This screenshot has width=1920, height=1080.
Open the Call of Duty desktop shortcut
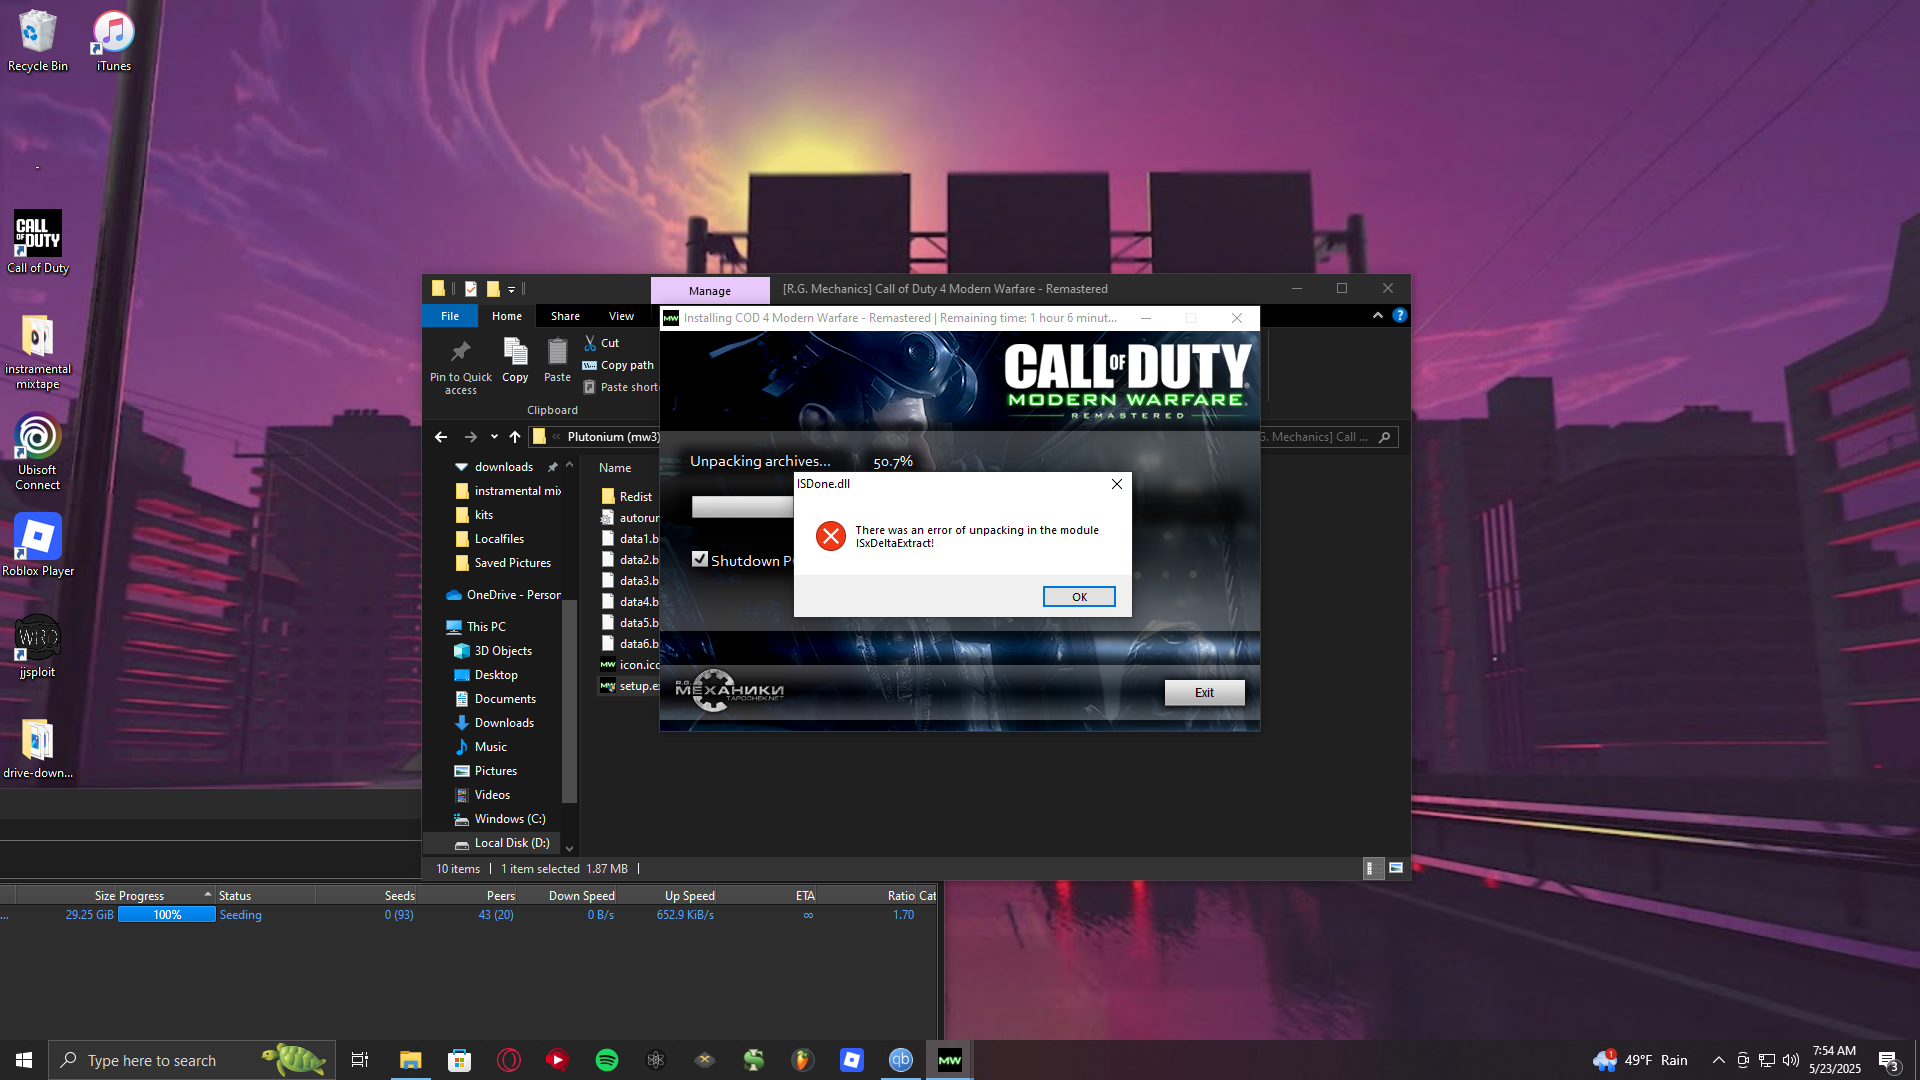(x=38, y=235)
